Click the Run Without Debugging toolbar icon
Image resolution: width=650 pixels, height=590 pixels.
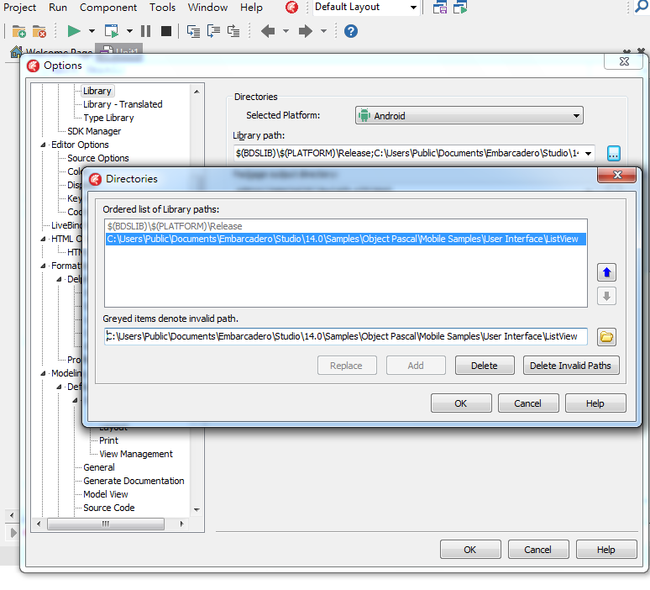tap(112, 31)
